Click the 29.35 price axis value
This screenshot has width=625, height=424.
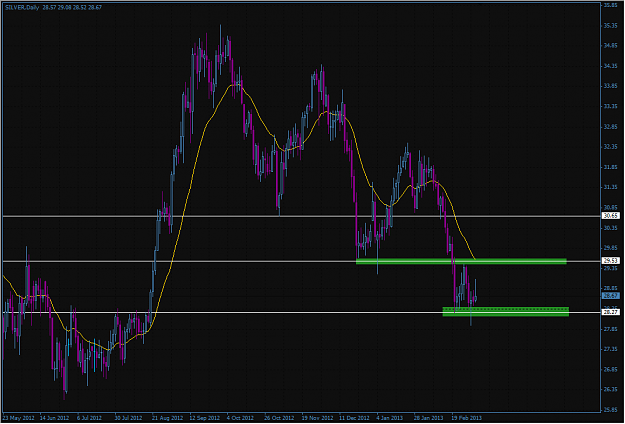pyautogui.click(x=611, y=268)
